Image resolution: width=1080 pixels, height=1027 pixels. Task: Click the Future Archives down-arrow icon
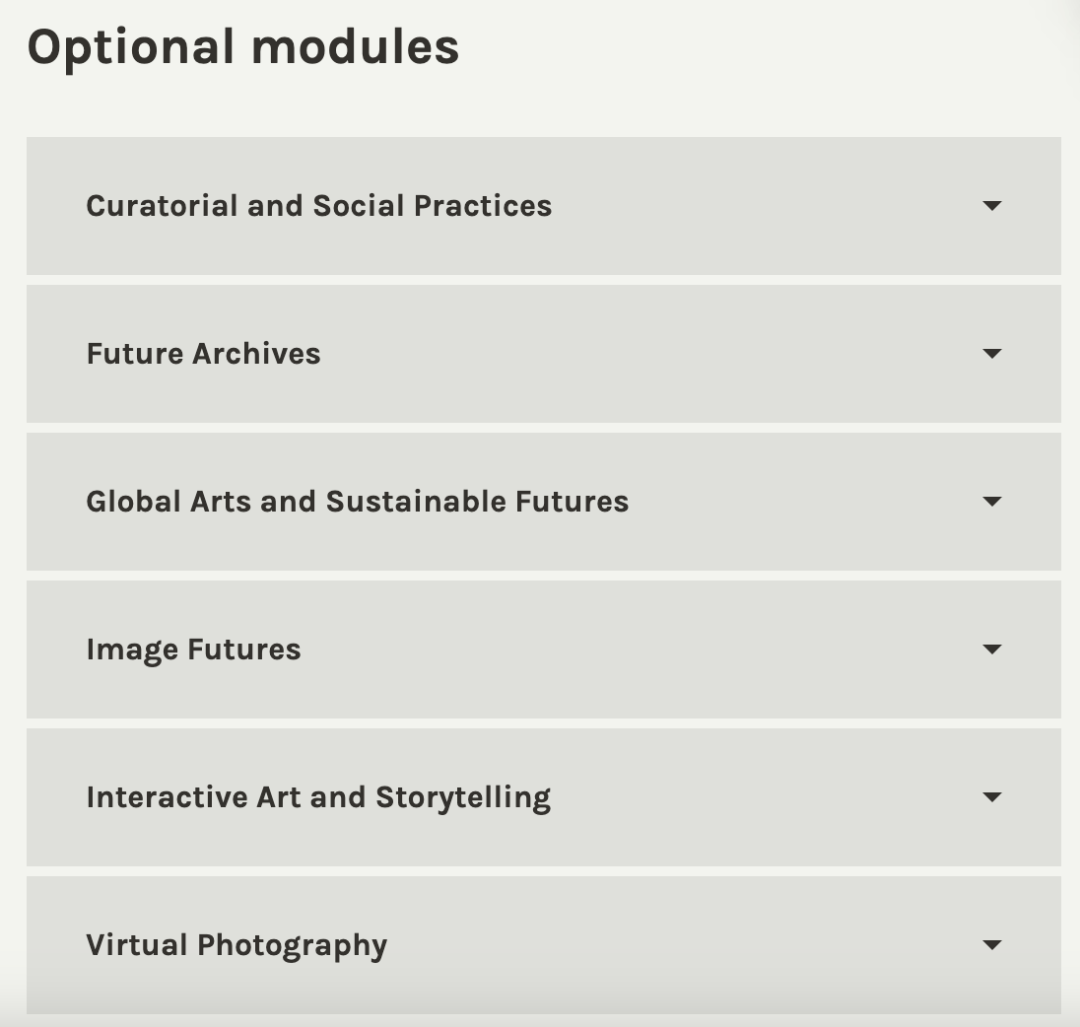point(991,354)
